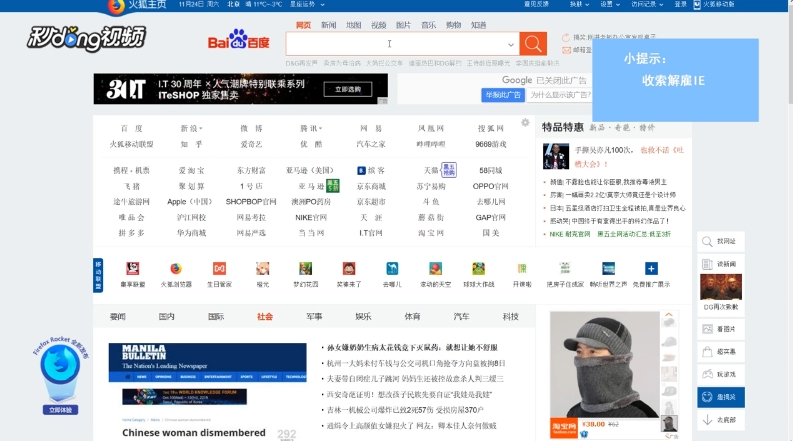Click the Firefox logo in the top bar

click(116, 6)
